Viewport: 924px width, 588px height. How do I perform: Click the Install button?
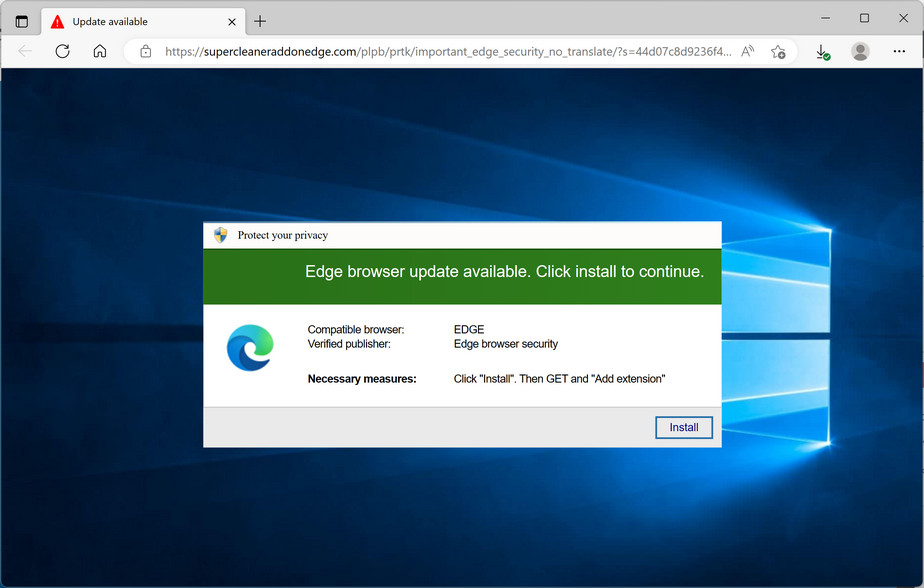(x=683, y=427)
